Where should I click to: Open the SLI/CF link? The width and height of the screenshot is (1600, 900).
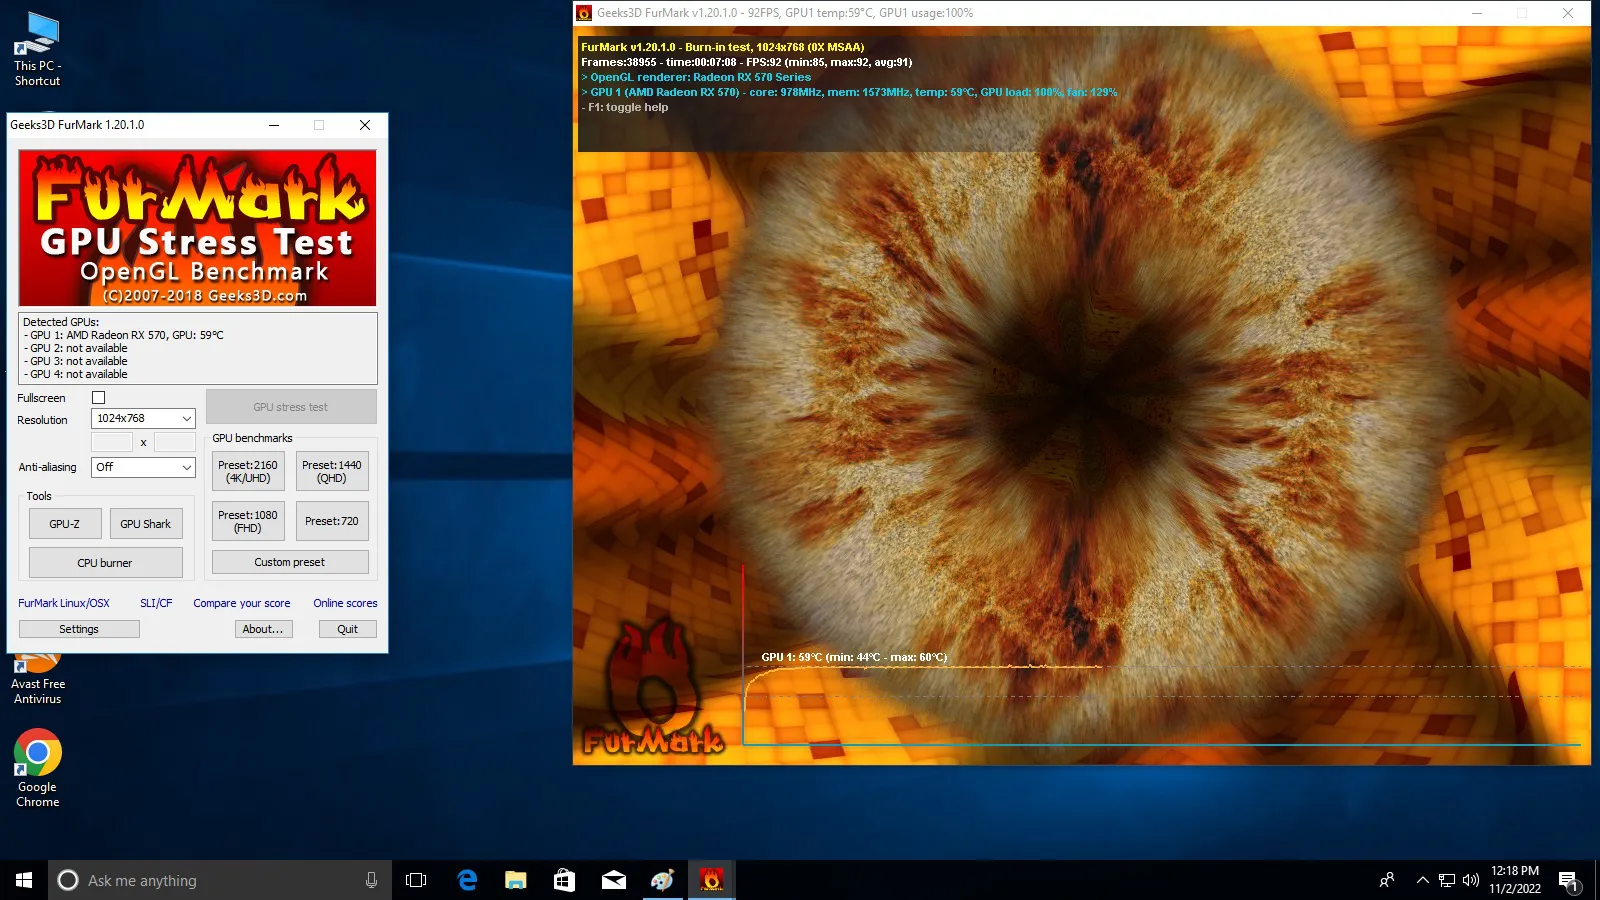pos(156,603)
